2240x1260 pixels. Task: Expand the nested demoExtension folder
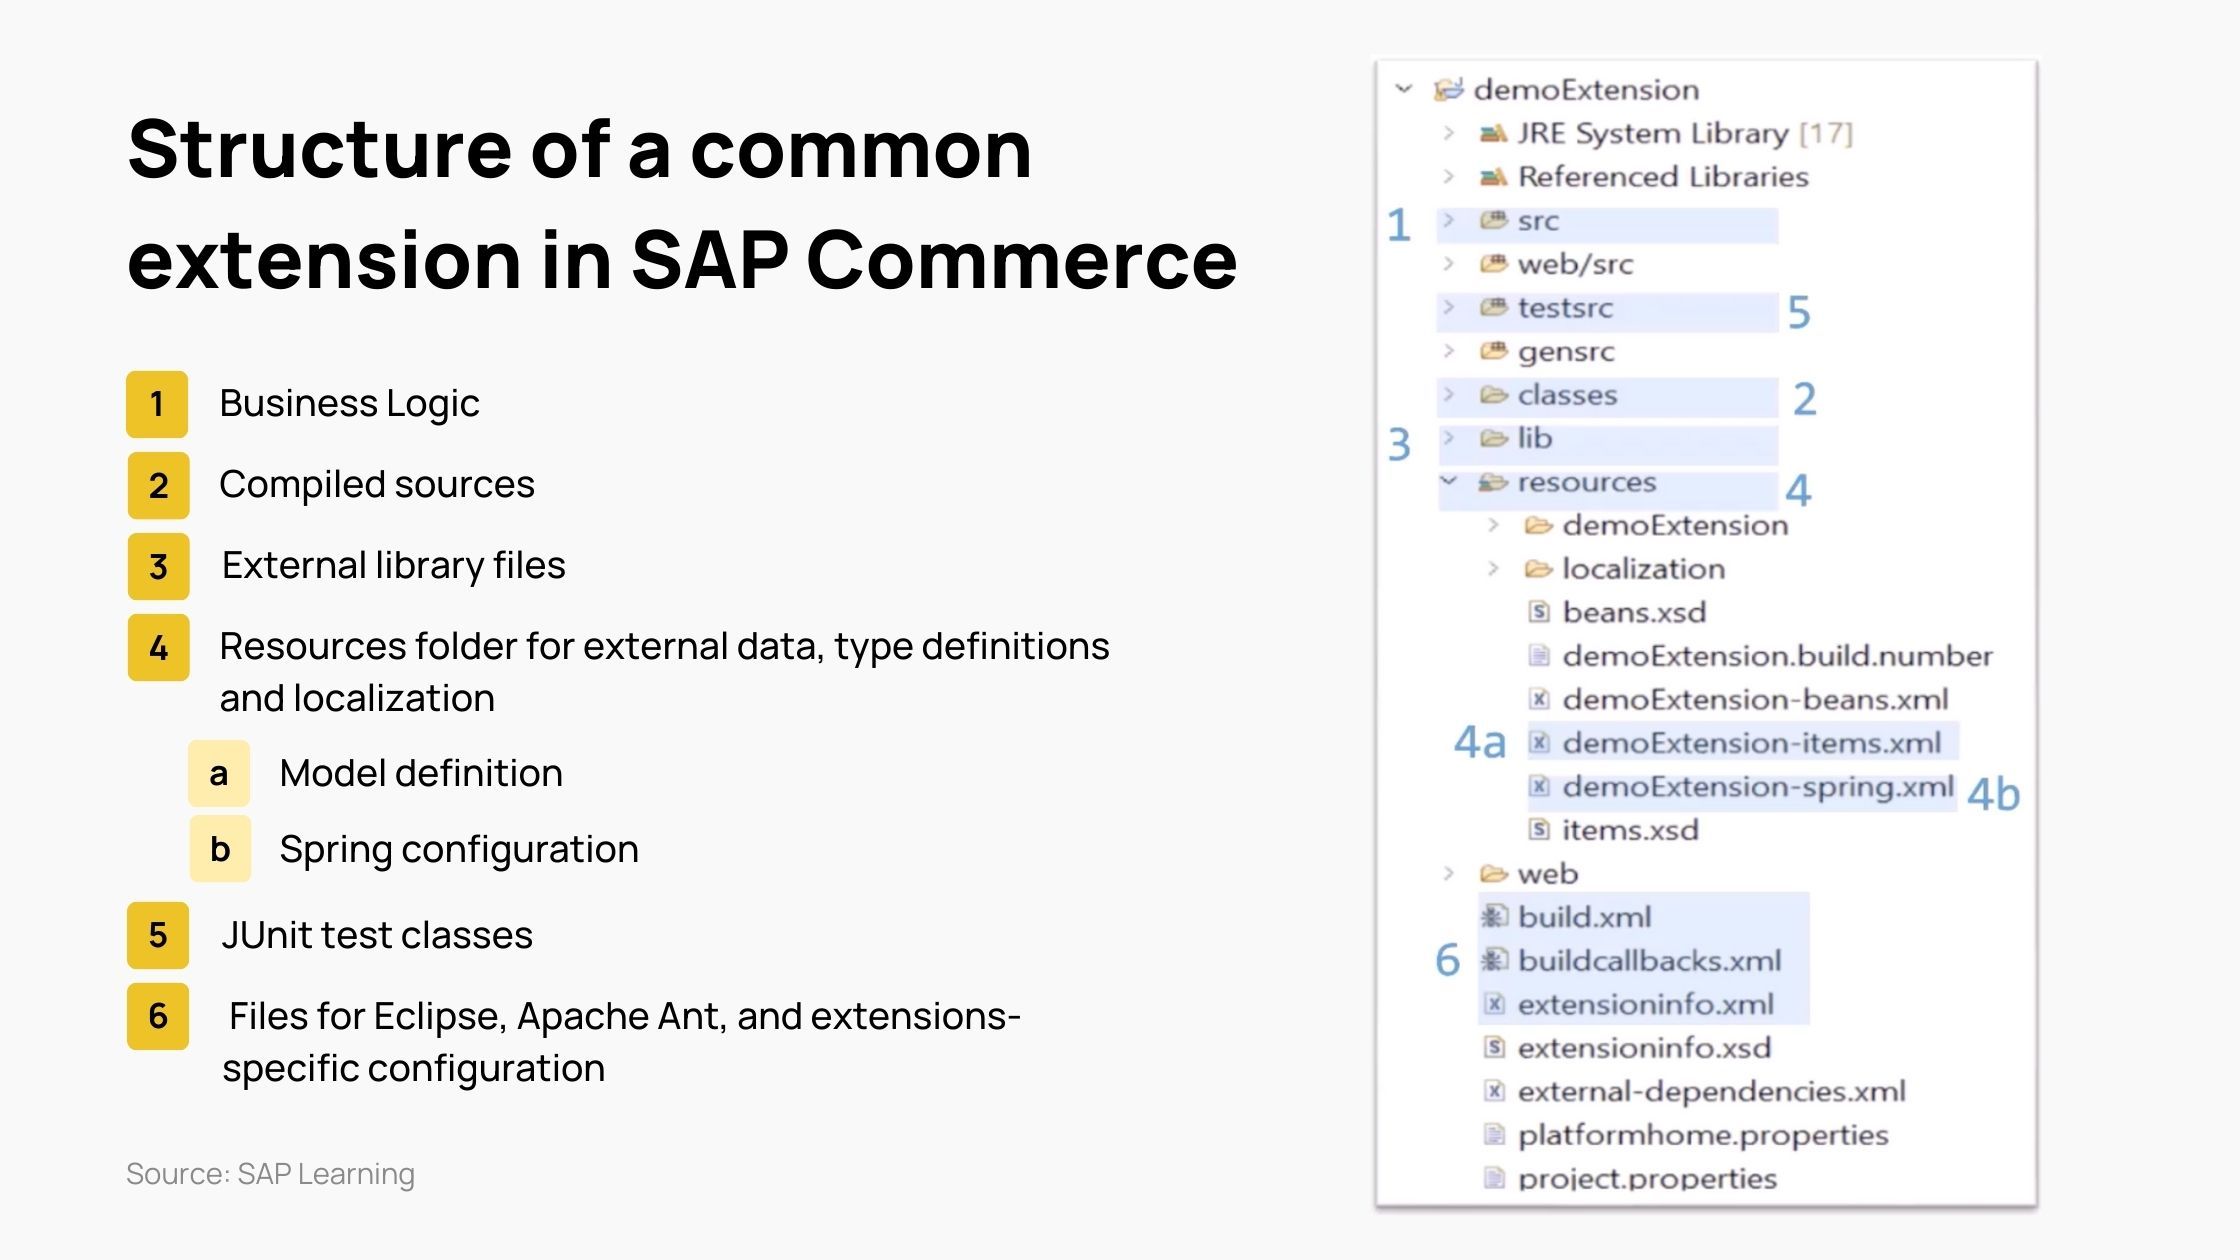(x=1493, y=525)
